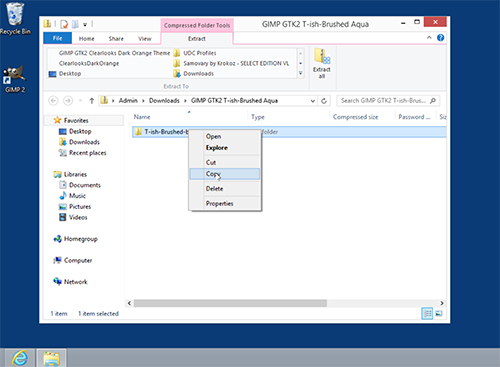Click the Help question mark icon
Image resolution: width=500 pixels, height=367 pixels.
coord(440,38)
